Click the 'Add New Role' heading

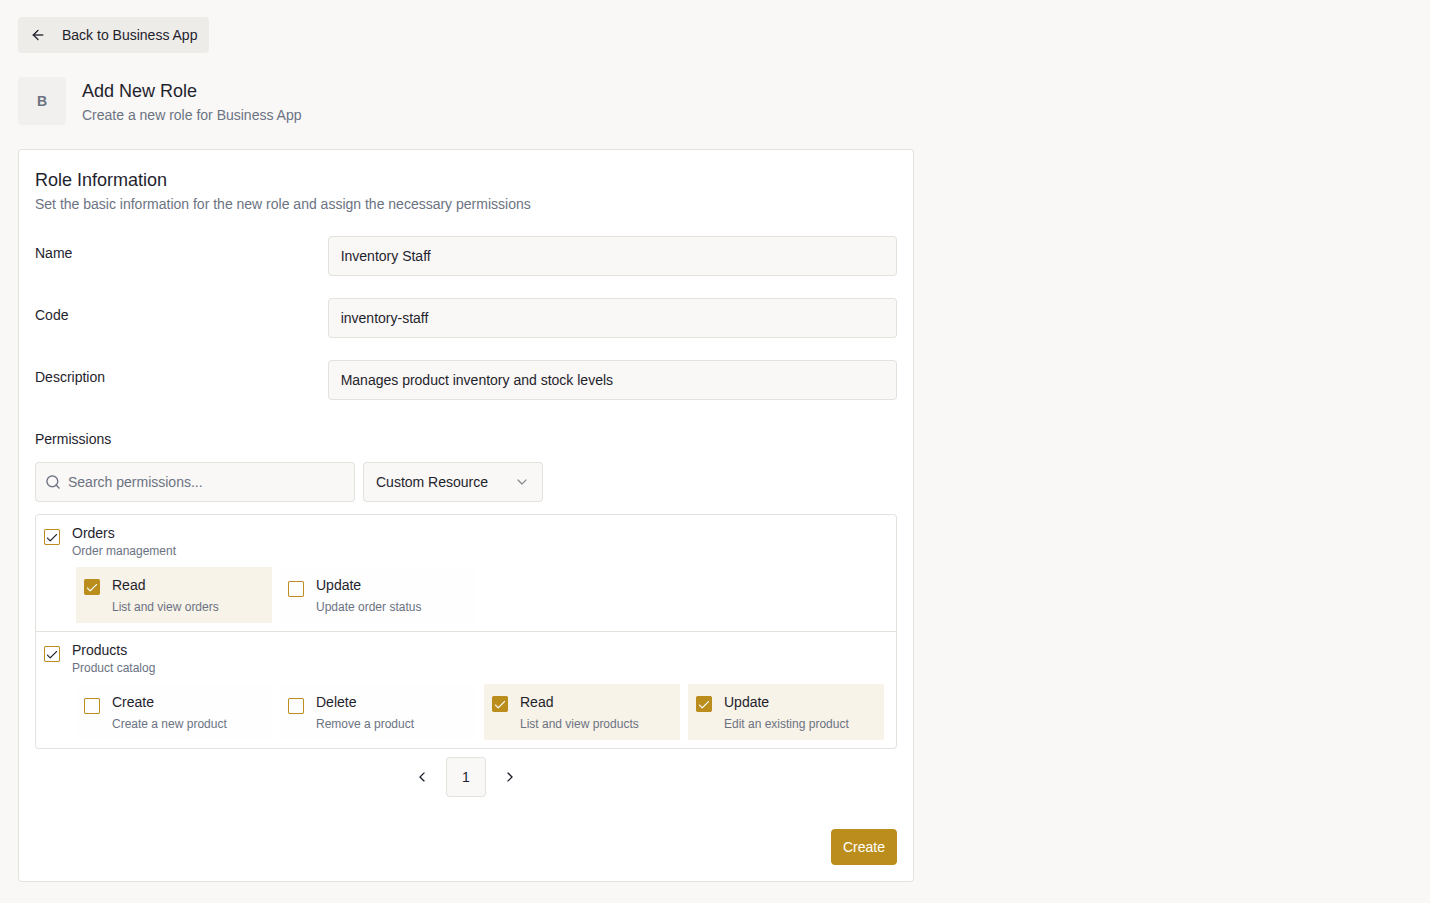point(139,91)
